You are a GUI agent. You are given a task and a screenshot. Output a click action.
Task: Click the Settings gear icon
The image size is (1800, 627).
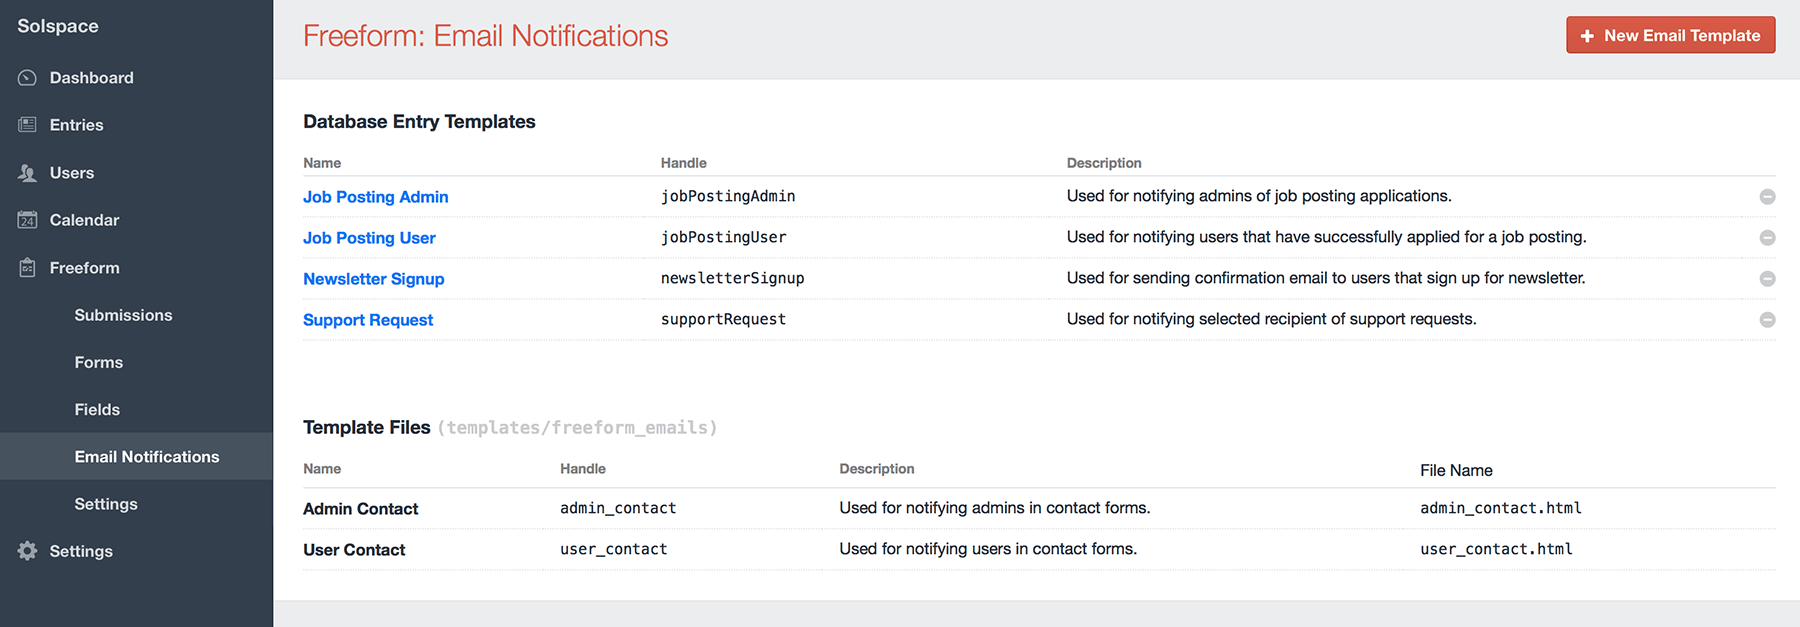[27, 551]
